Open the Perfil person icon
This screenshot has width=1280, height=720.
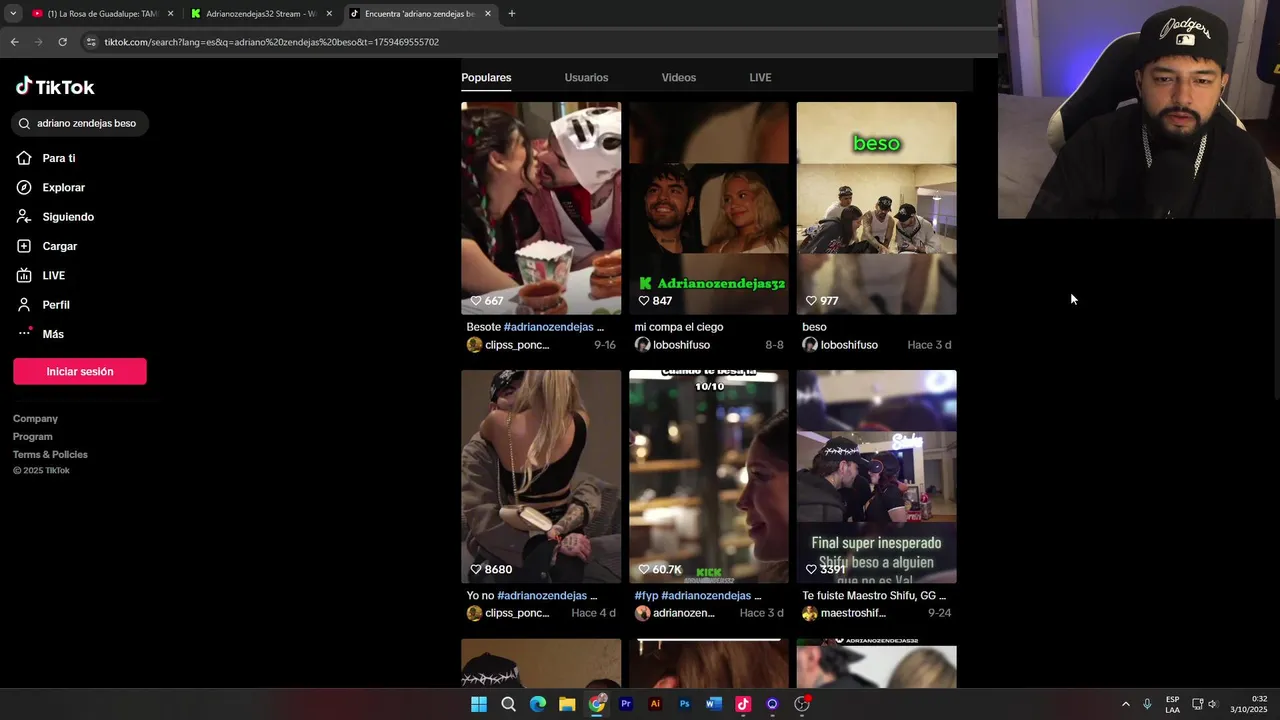point(24,305)
